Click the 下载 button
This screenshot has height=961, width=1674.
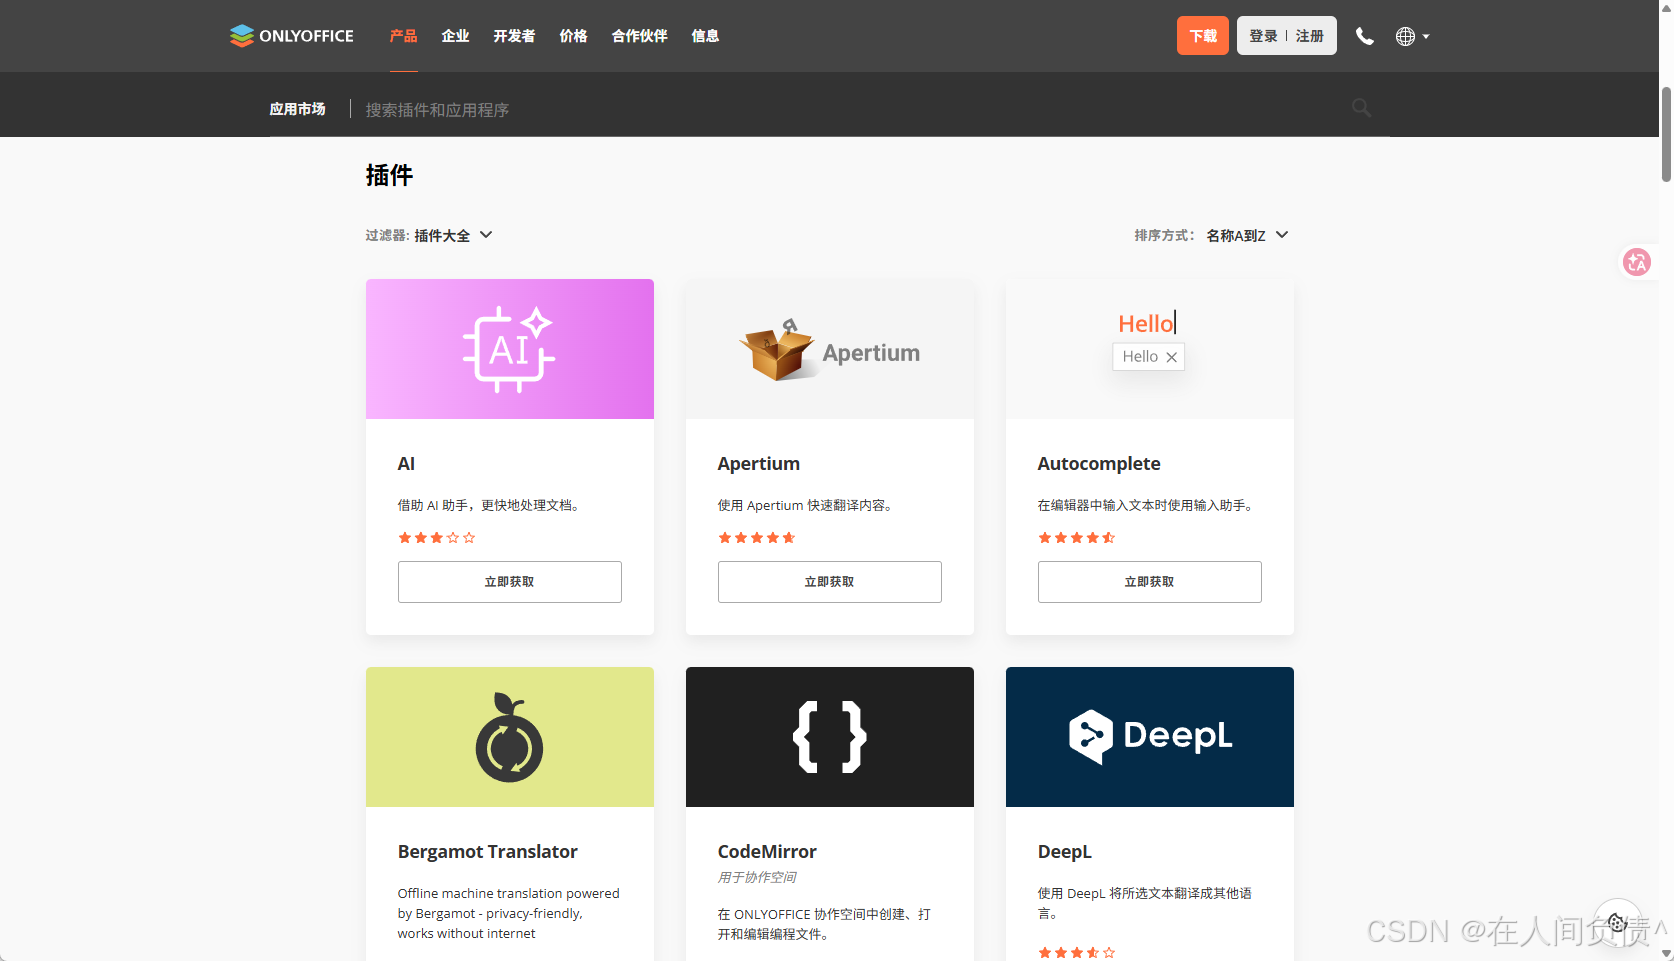pyautogui.click(x=1202, y=35)
